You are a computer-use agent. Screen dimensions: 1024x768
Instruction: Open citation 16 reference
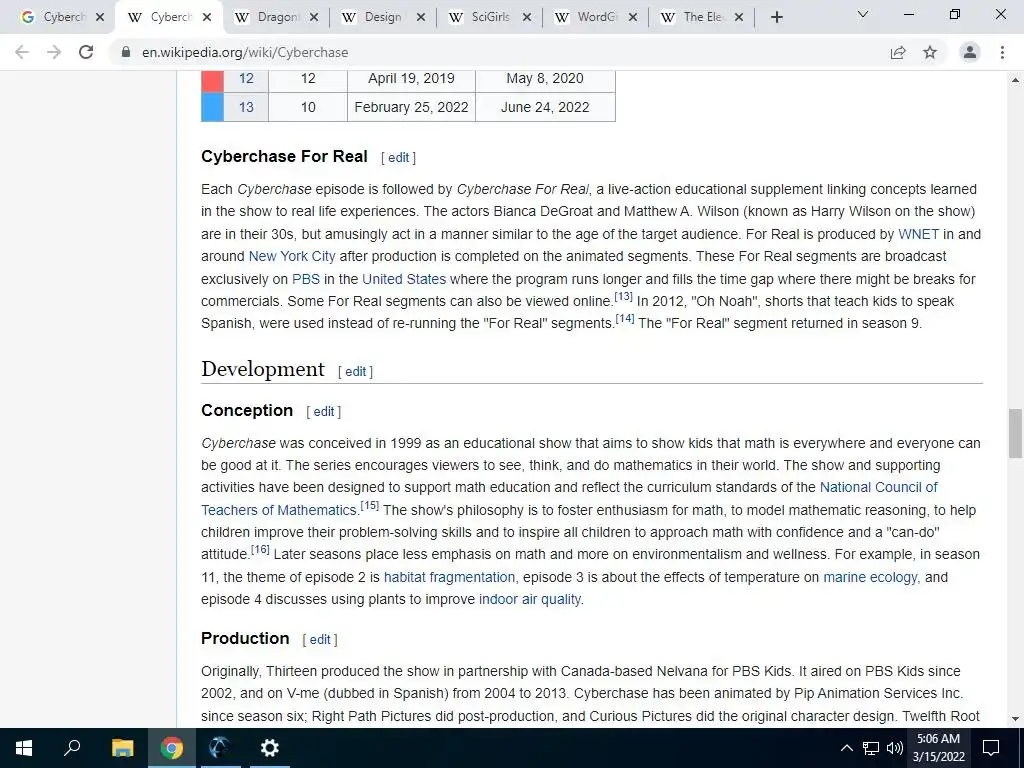tap(260, 549)
